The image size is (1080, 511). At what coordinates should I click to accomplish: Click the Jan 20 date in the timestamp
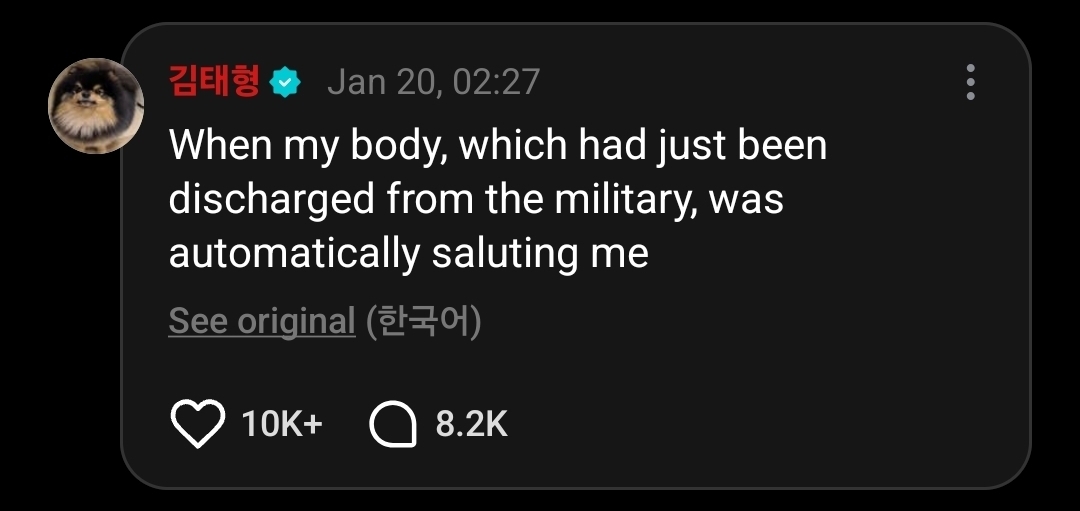tap(382, 82)
